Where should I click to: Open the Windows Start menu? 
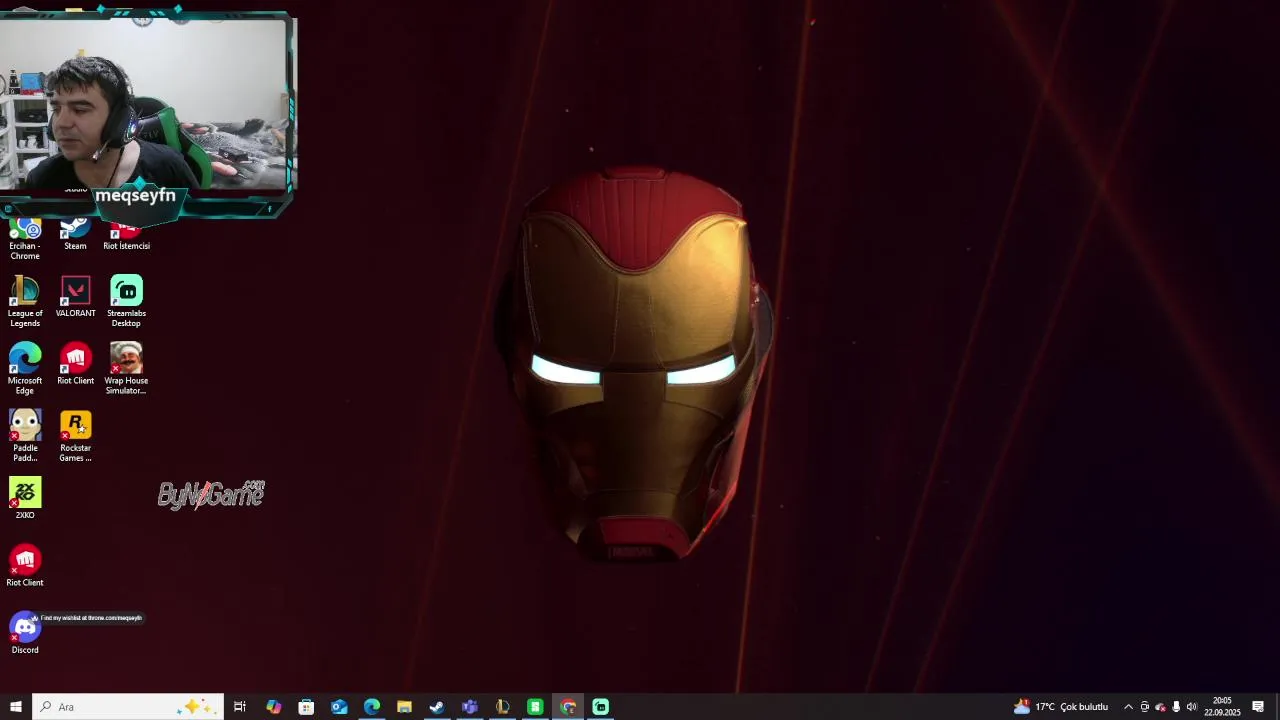[x=16, y=707]
